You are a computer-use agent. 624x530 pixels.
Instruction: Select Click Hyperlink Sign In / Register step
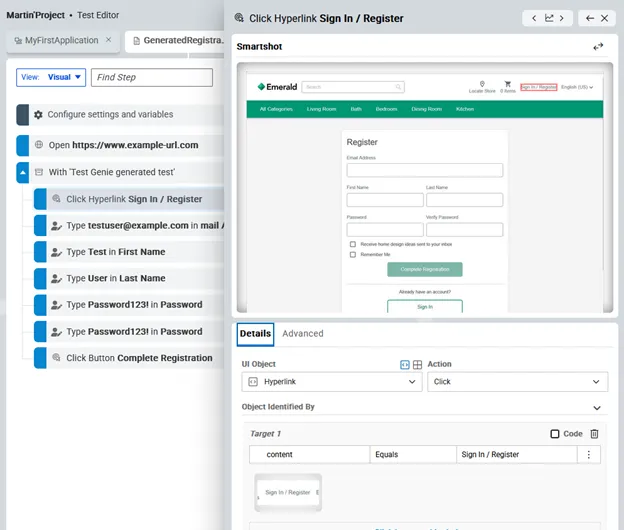pyautogui.click(x=129, y=199)
